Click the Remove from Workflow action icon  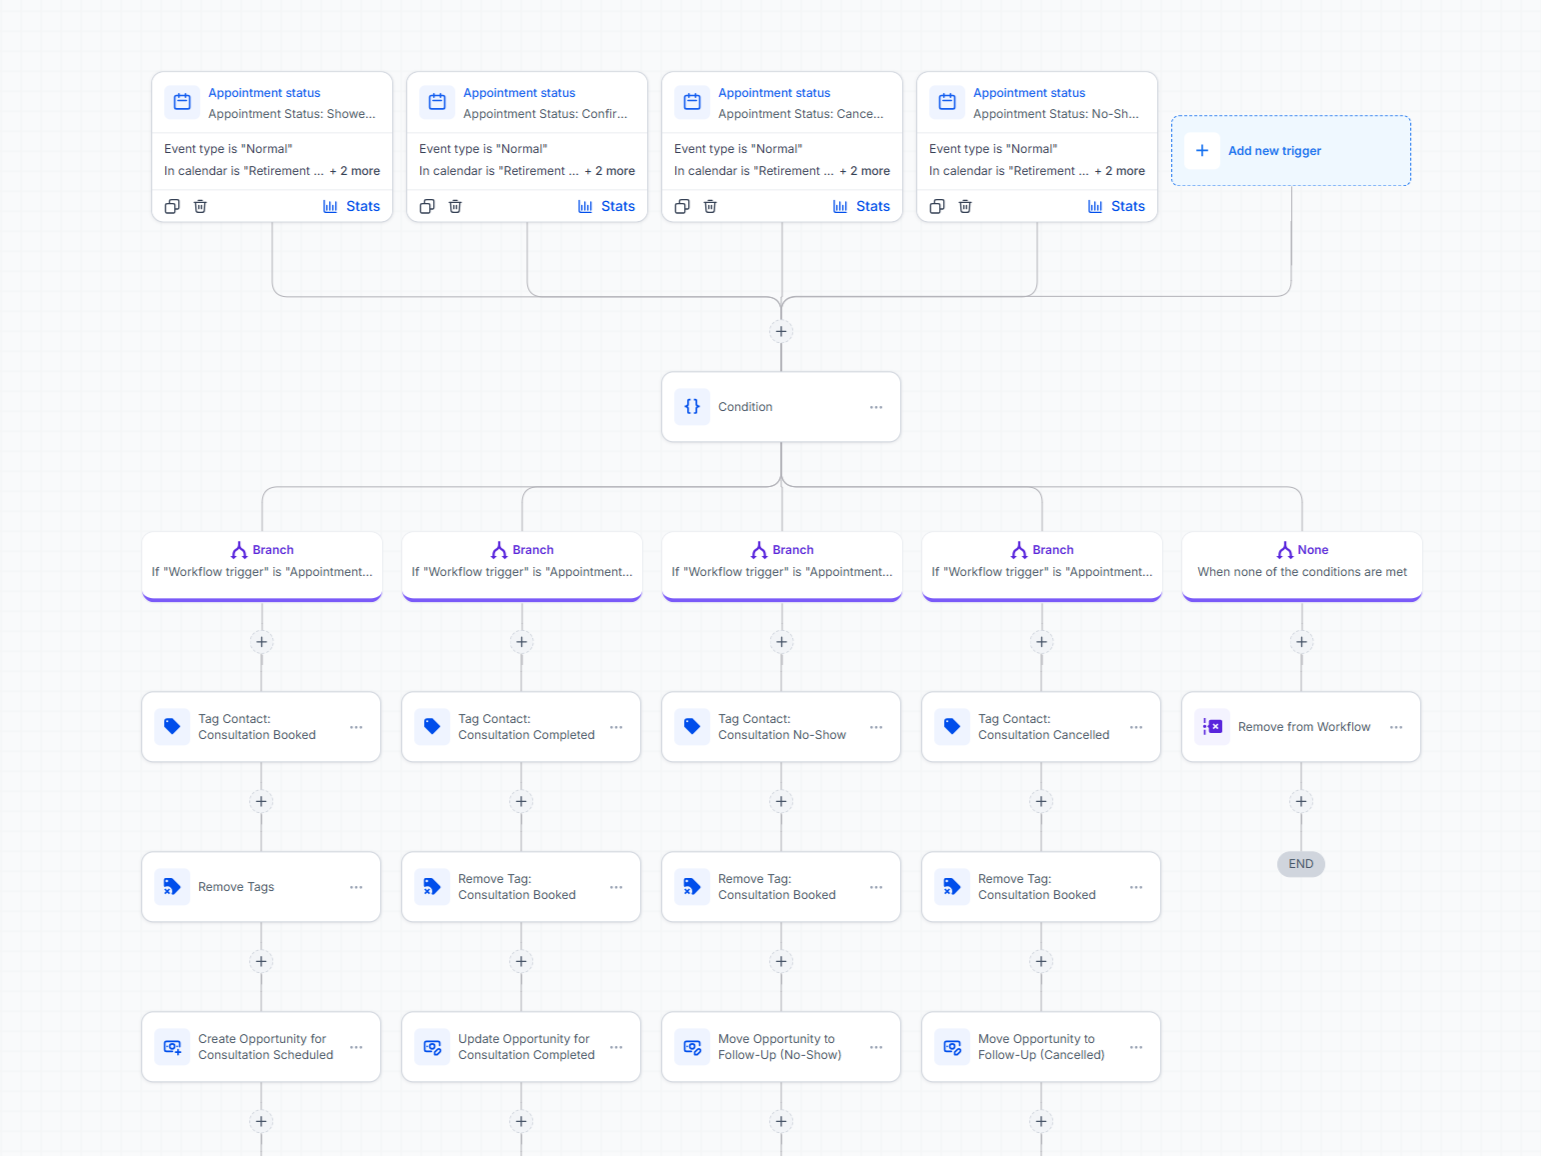1212,727
